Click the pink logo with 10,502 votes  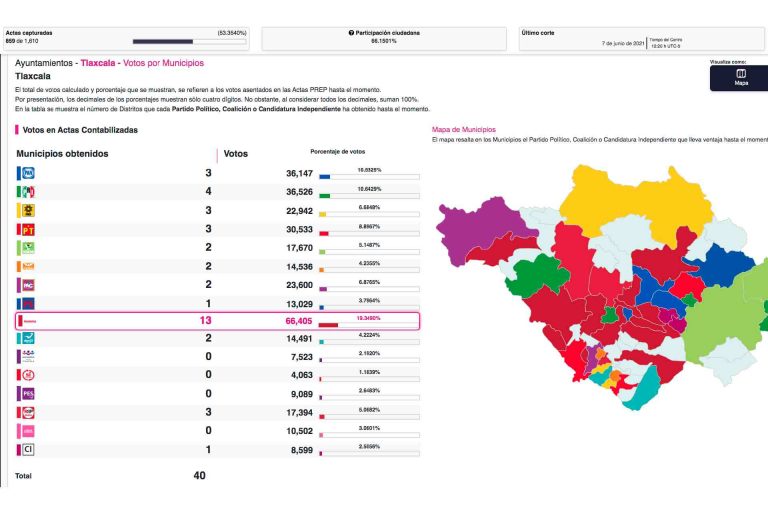[x=28, y=431]
